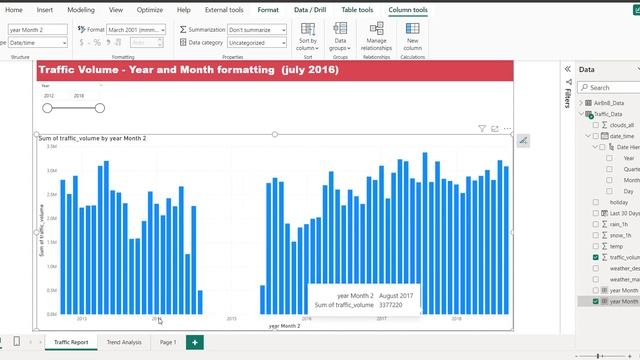This screenshot has height=360, width=640.
Task: Open the Summarization Don't summarize dropdown
Action: pos(257,29)
